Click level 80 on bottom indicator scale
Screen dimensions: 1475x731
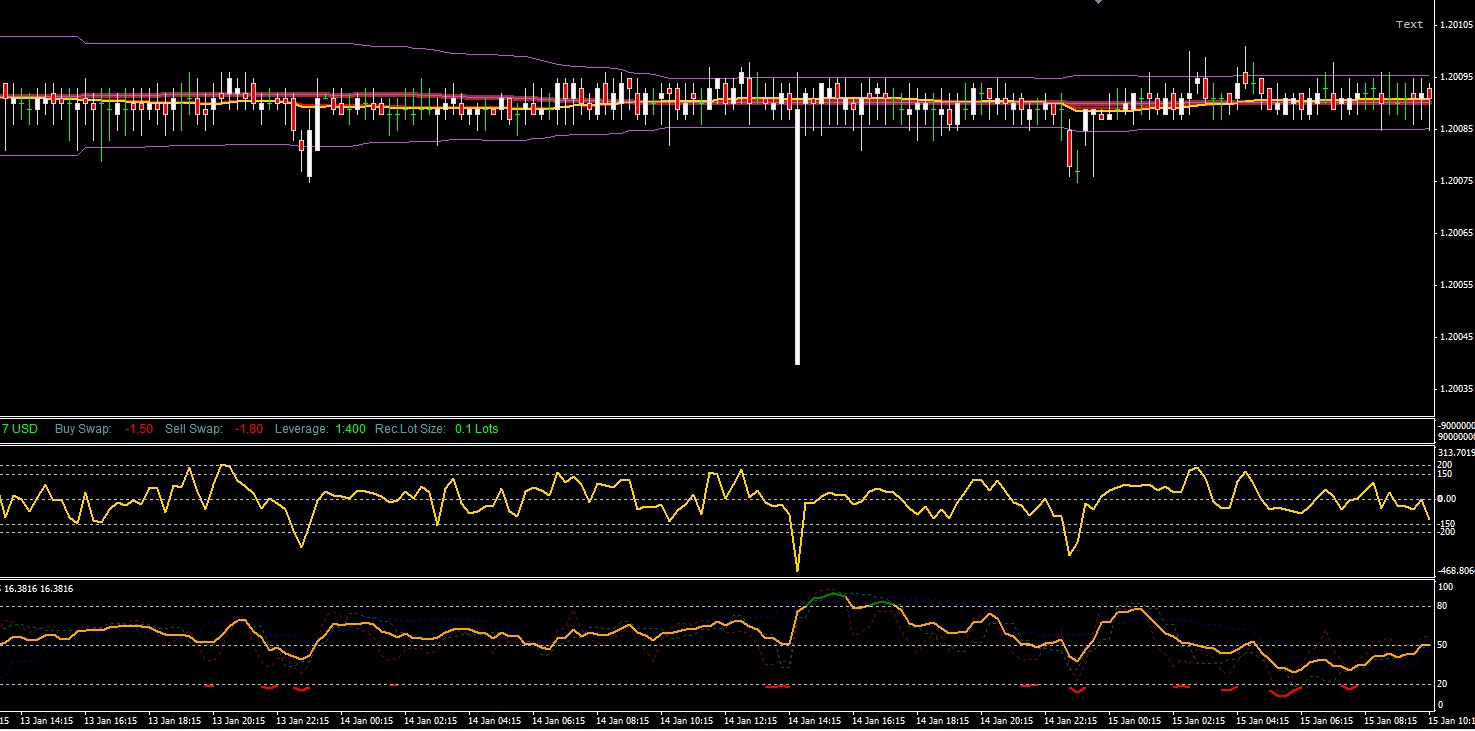tap(1443, 606)
